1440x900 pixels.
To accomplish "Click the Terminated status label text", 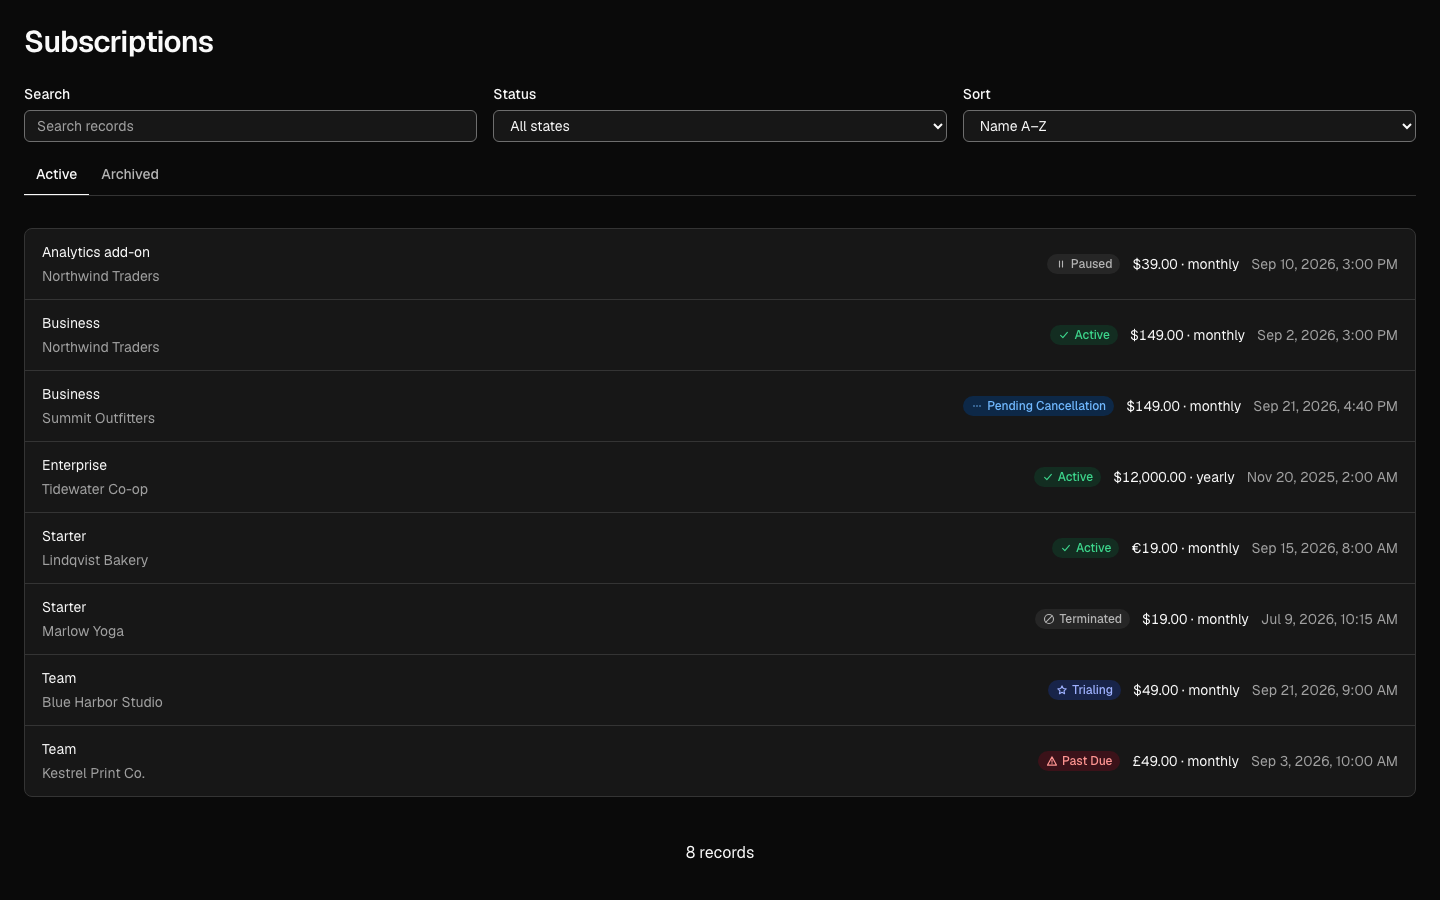I will pyautogui.click(x=1090, y=619).
